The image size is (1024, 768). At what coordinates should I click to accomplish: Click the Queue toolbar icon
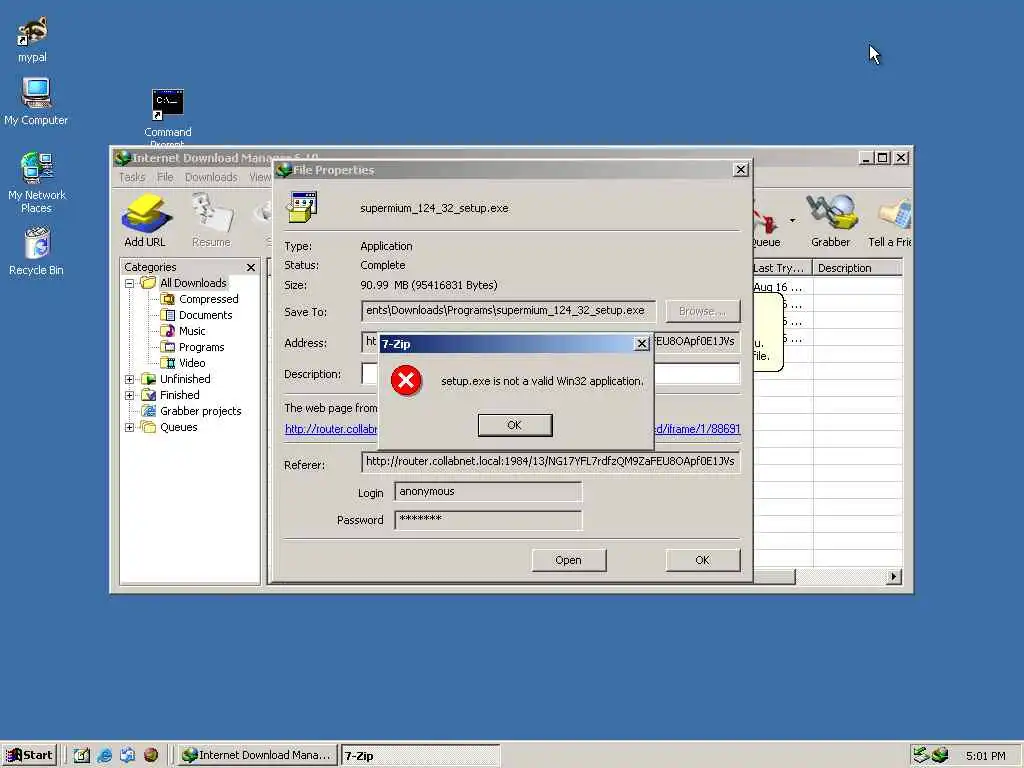pyautogui.click(x=765, y=220)
